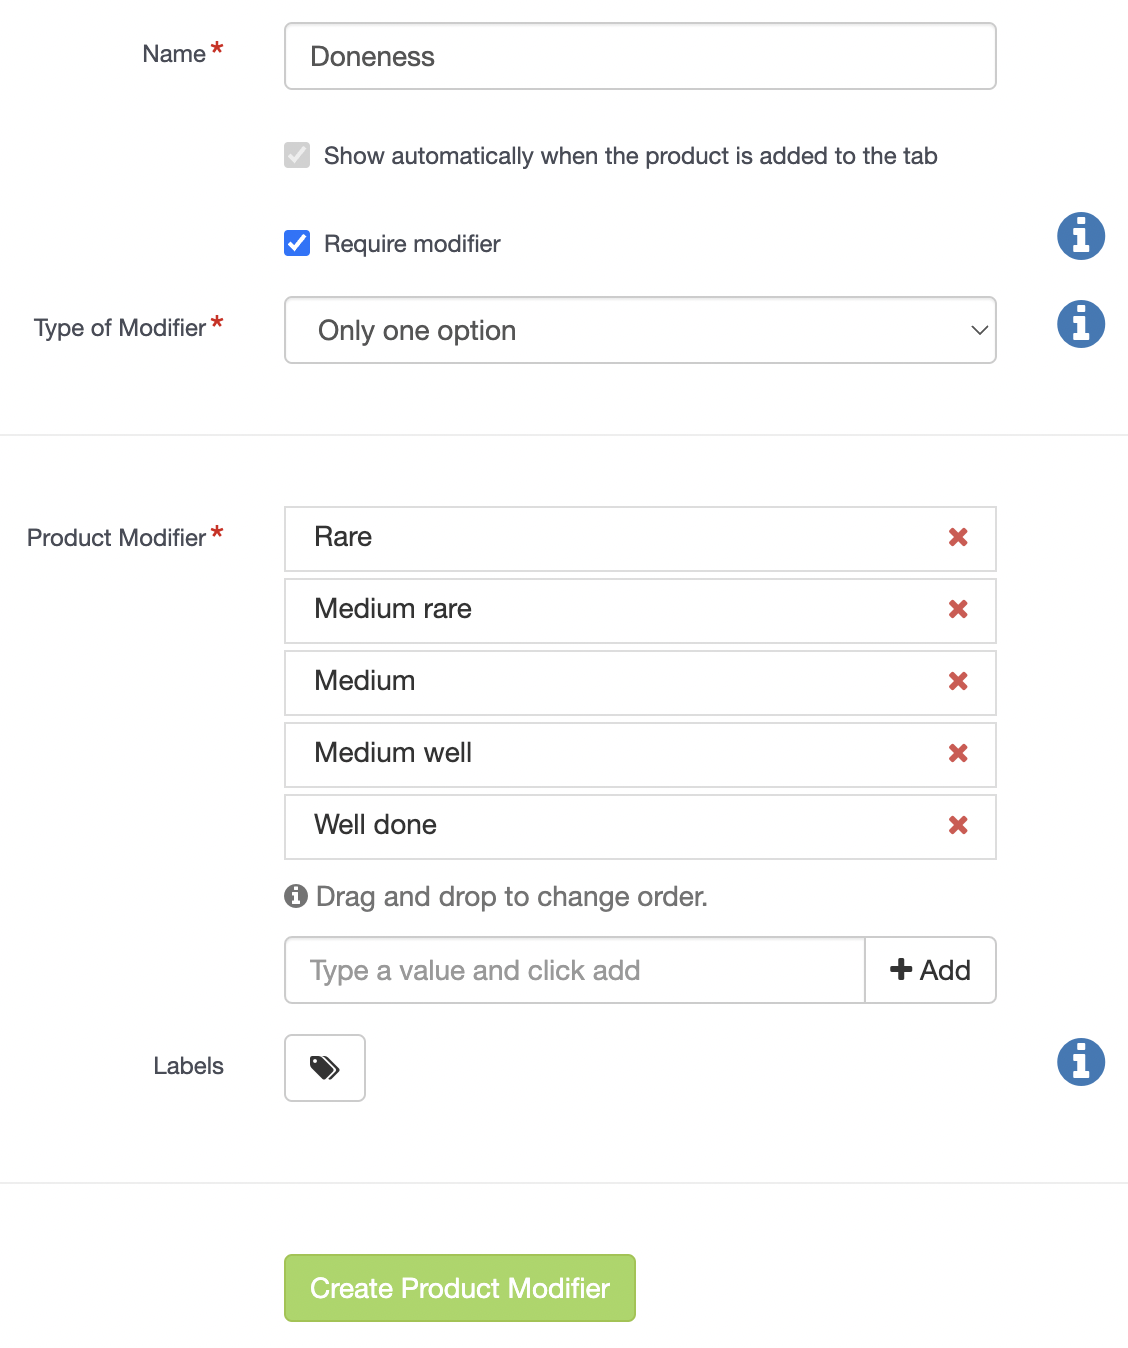Uncheck the Require modifier checkbox
This screenshot has height=1348, width=1128.
tap(297, 243)
